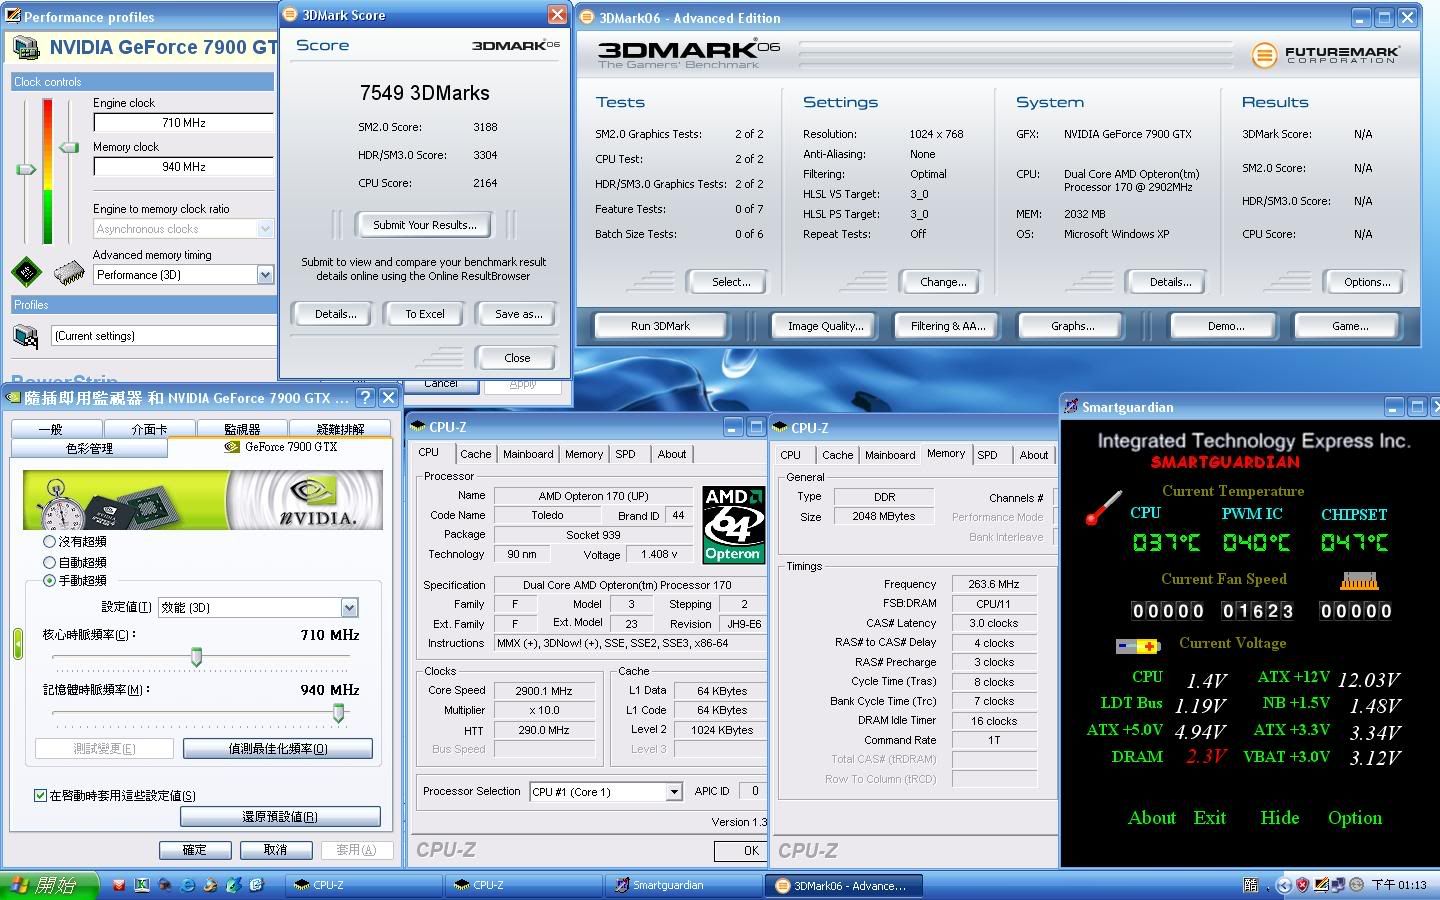Click the orange icon in the 3DMark Score title bar
1440x900 pixels.
pyautogui.click(x=290, y=15)
